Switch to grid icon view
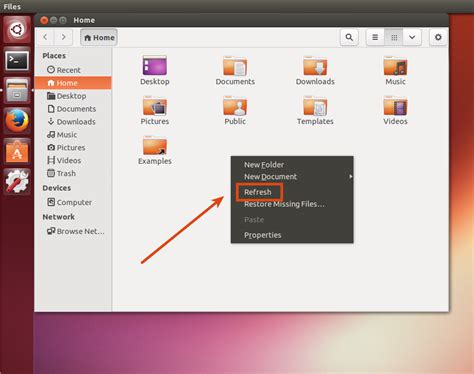This screenshot has width=474, height=374. coord(394,37)
